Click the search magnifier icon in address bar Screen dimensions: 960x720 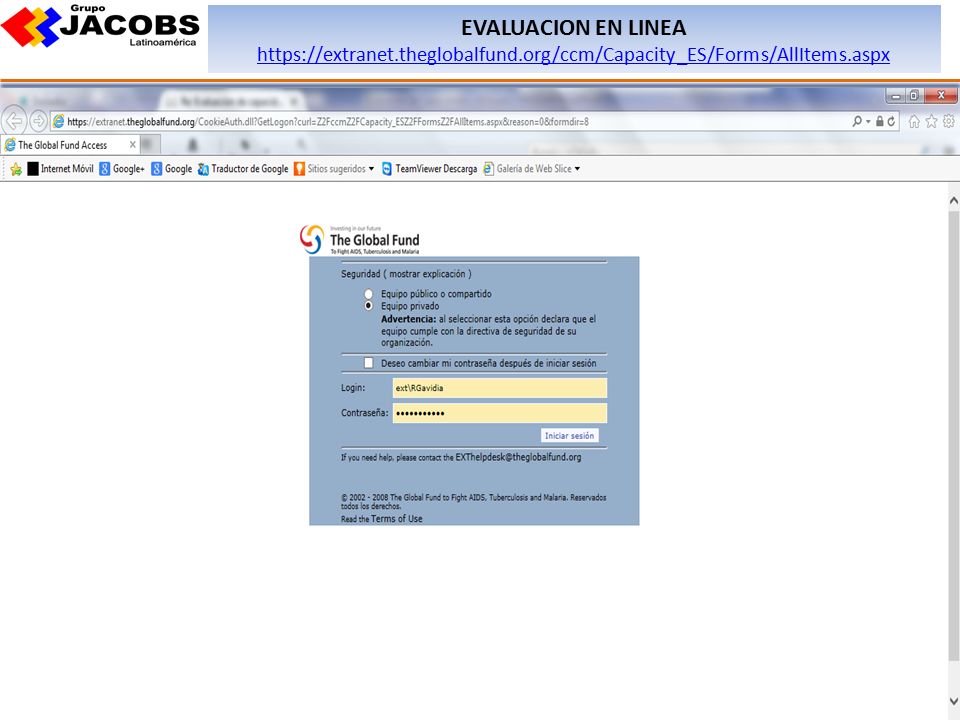[x=857, y=121]
